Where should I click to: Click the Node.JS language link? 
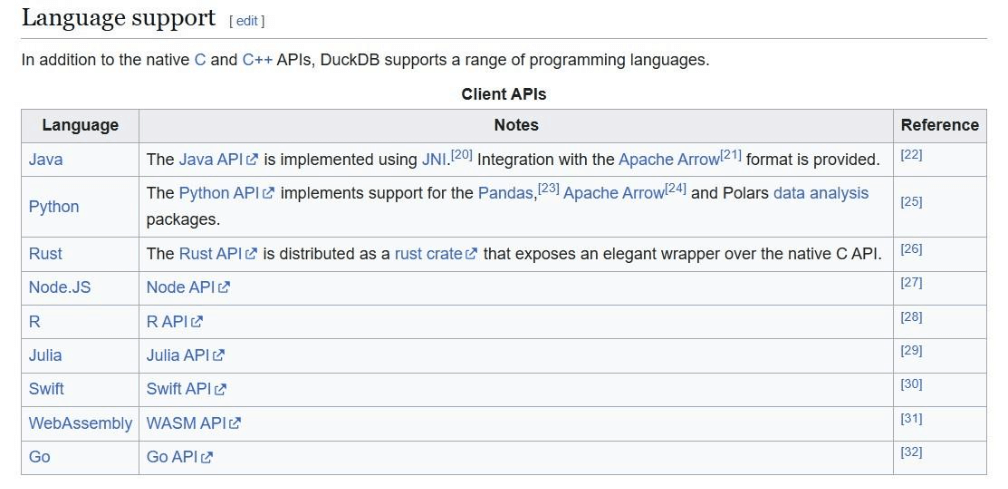[x=60, y=288]
